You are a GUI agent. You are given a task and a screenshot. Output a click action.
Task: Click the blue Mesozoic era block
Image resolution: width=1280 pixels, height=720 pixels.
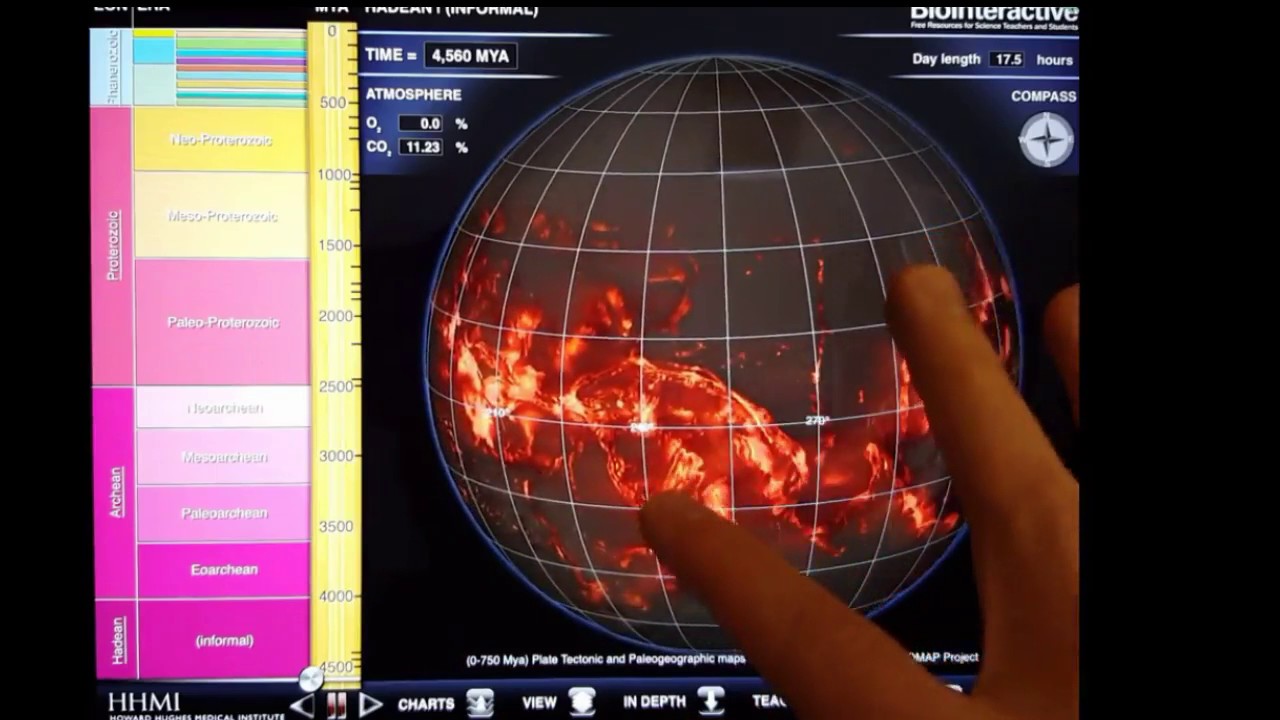153,51
